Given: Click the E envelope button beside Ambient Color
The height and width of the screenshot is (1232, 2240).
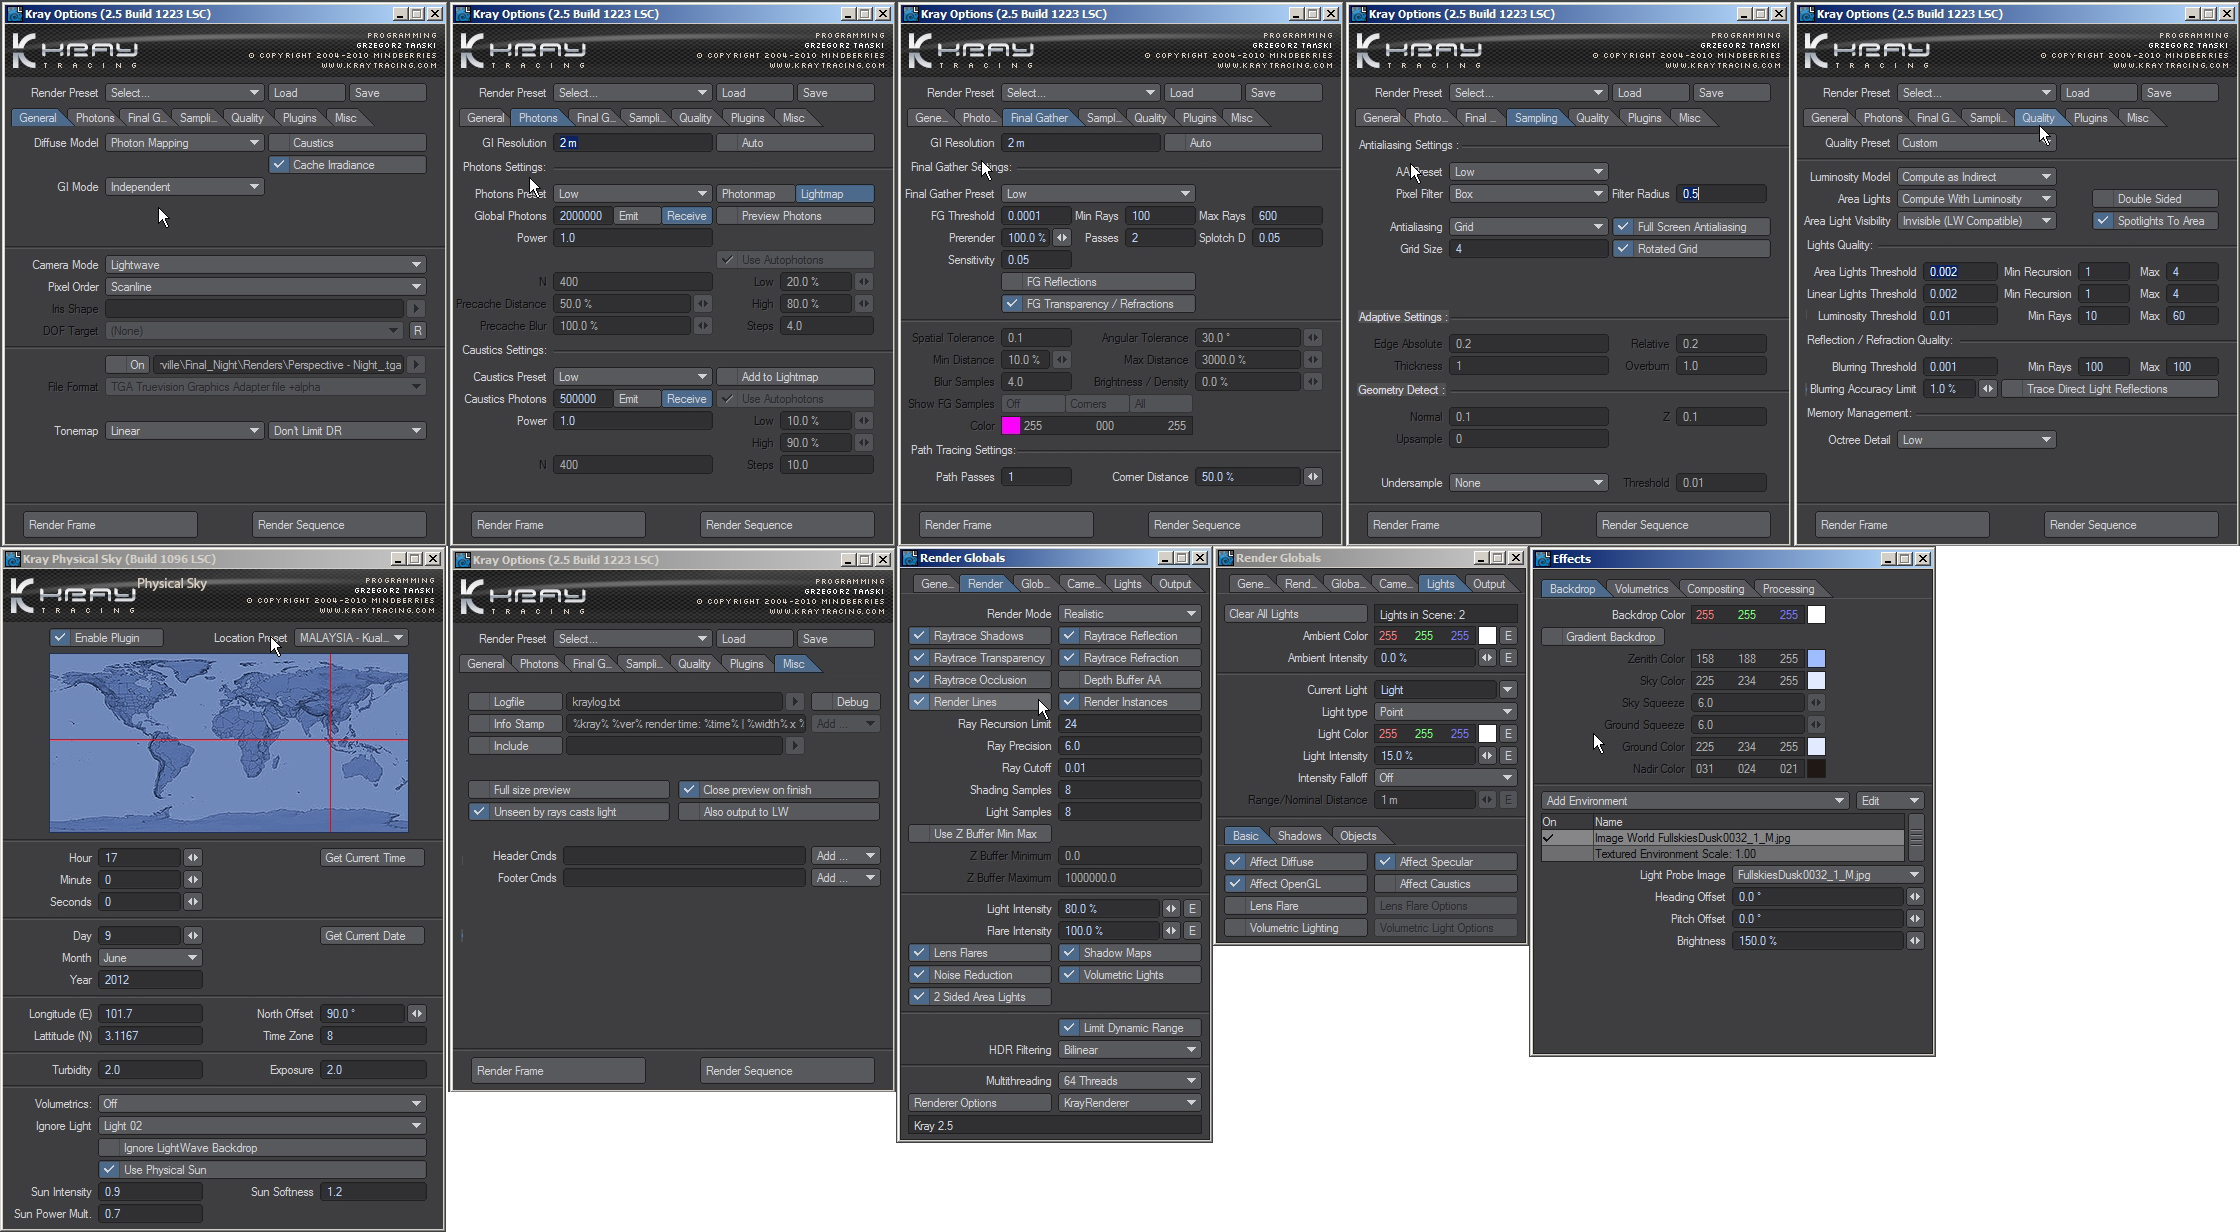Looking at the screenshot, I should 1508,636.
